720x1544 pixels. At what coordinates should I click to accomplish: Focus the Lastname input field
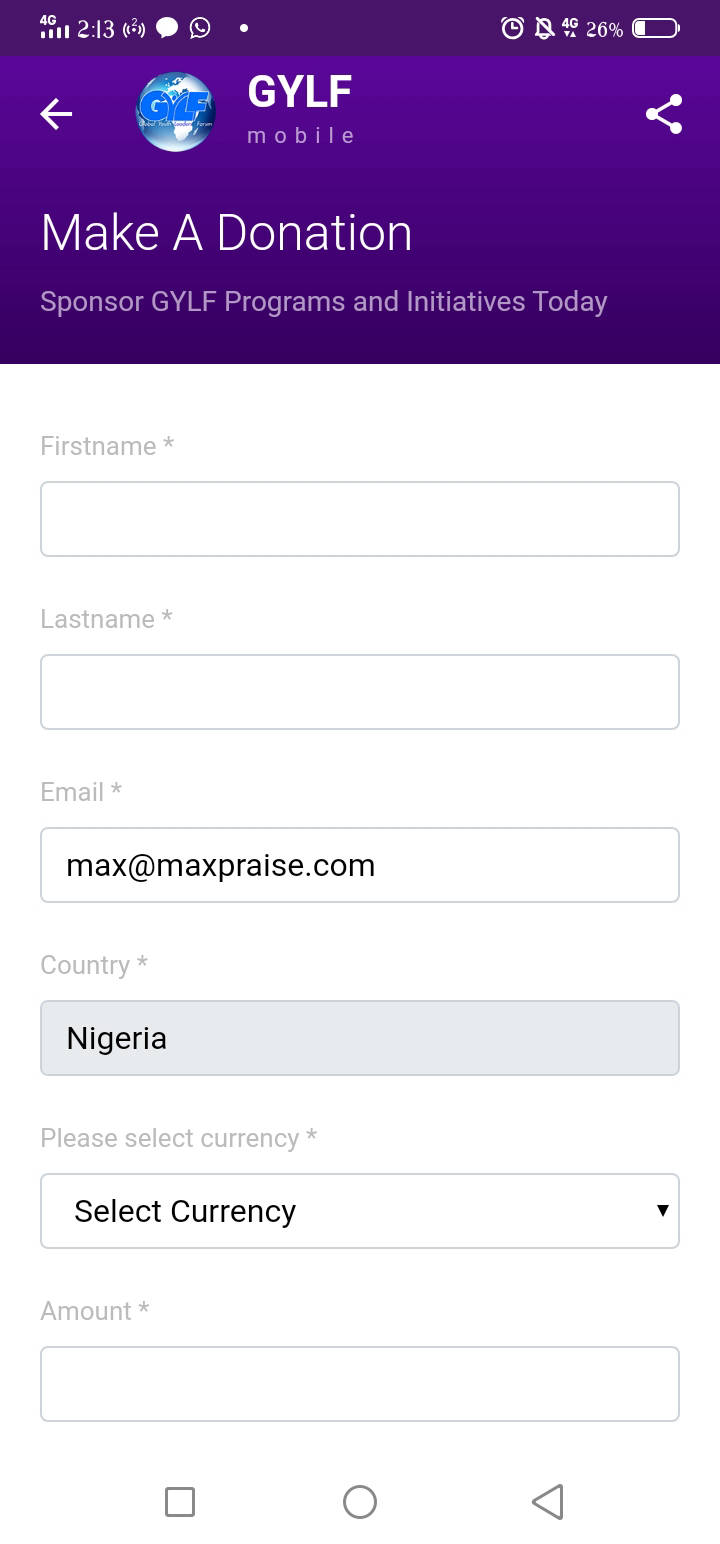[360, 692]
